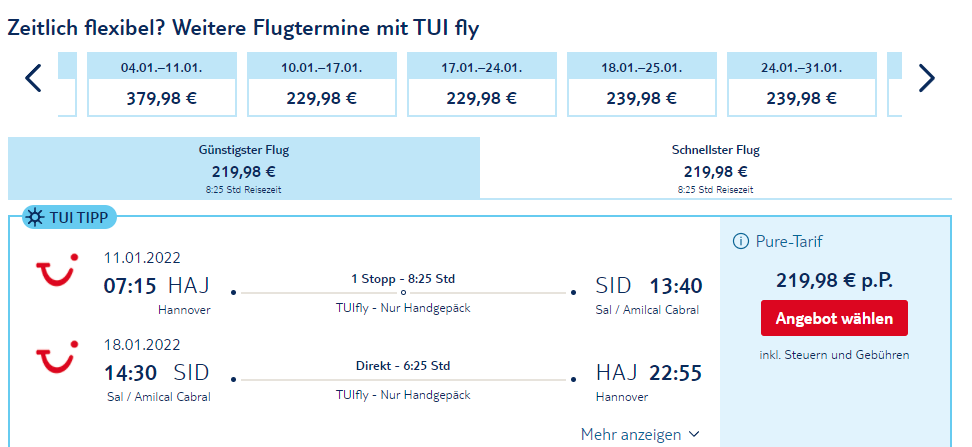Image resolution: width=972 pixels, height=447 pixels.
Task: Click Angebot wählen button
Action: [x=834, y=319]
